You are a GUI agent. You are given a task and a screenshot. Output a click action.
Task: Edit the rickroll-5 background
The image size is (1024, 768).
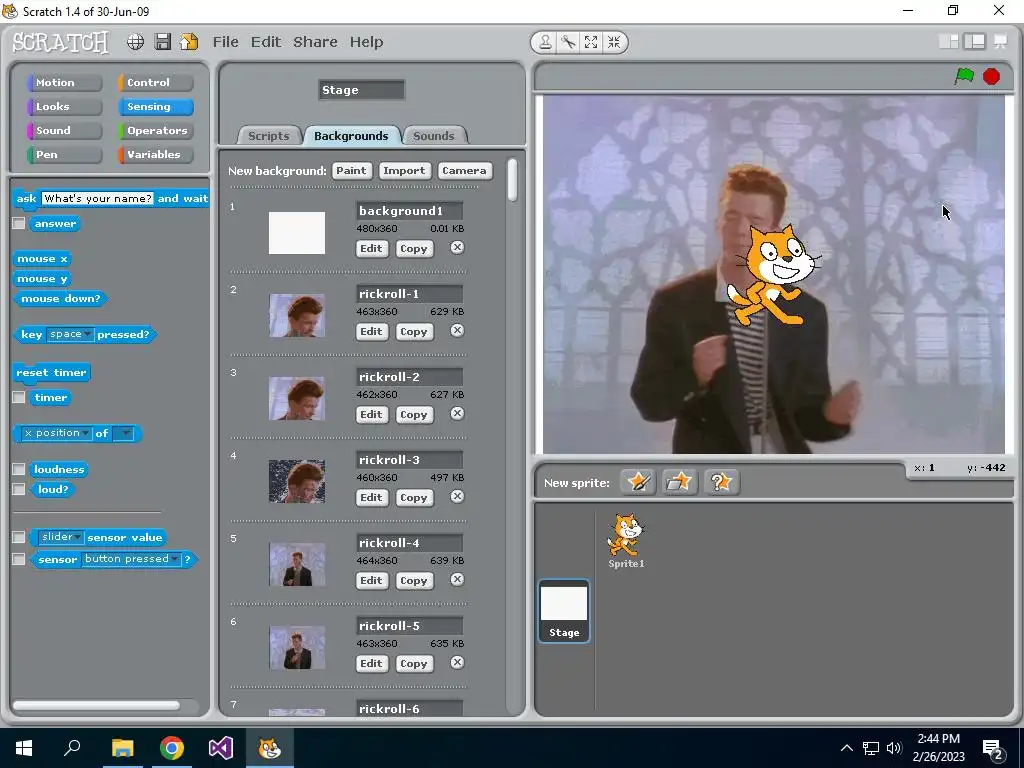pyautogui.click(x=371, y=663)
